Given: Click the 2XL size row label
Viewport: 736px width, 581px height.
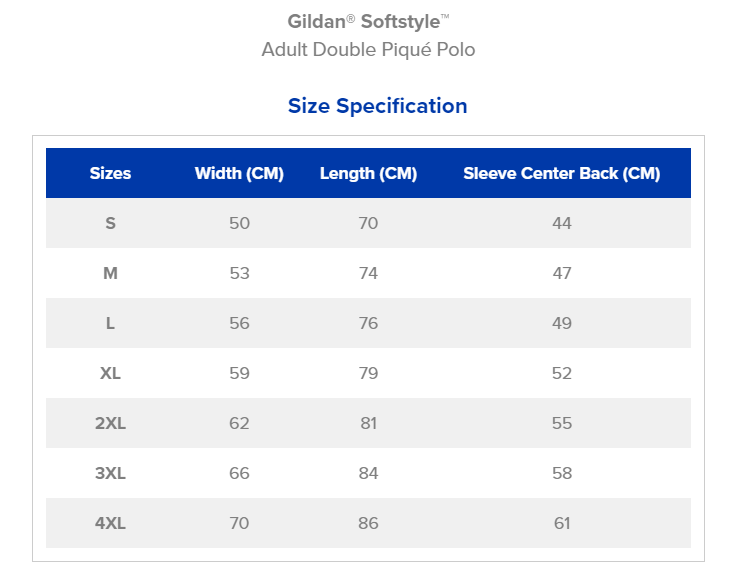Looking at the screenshot, I should (x=110, y=423).
